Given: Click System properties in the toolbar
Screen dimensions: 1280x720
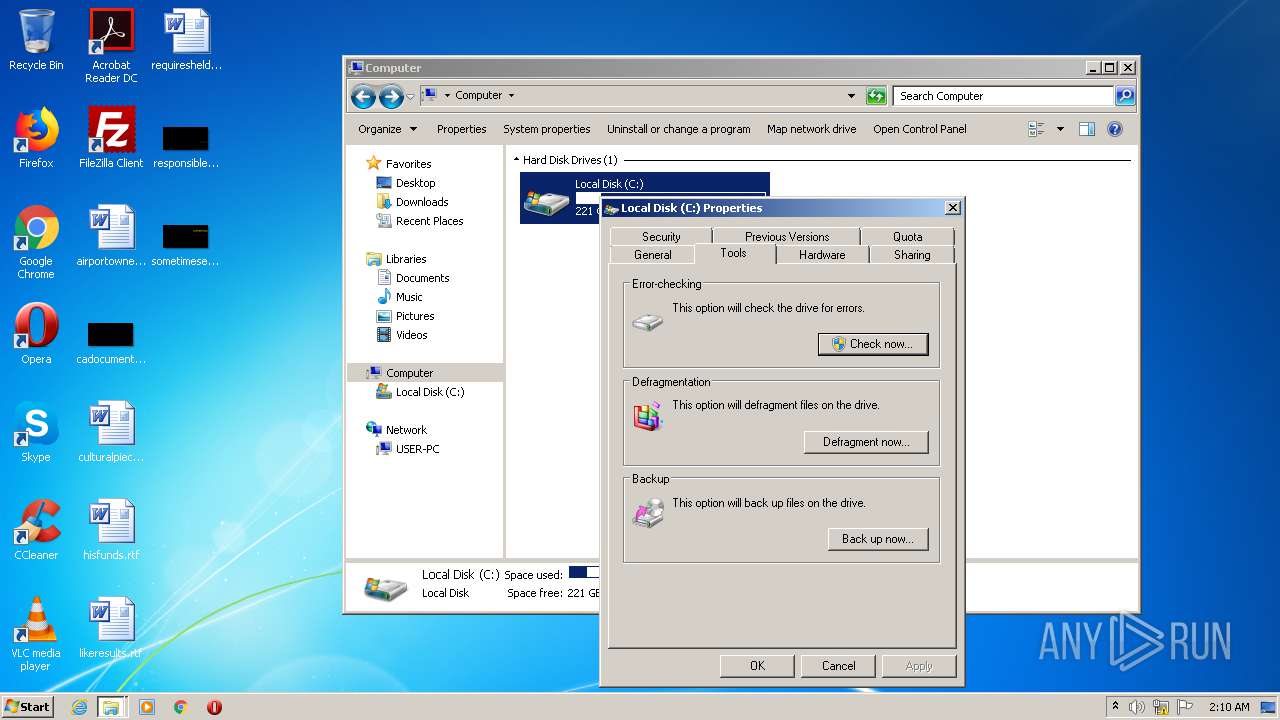Looking at the screenshot, I should pos(547,129).
